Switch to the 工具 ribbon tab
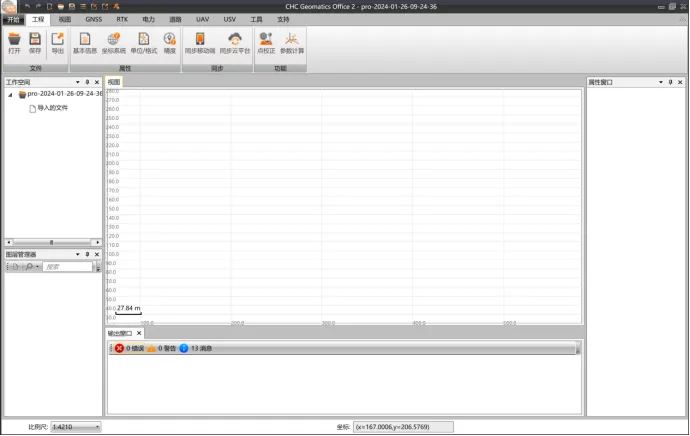 point(256,19)
